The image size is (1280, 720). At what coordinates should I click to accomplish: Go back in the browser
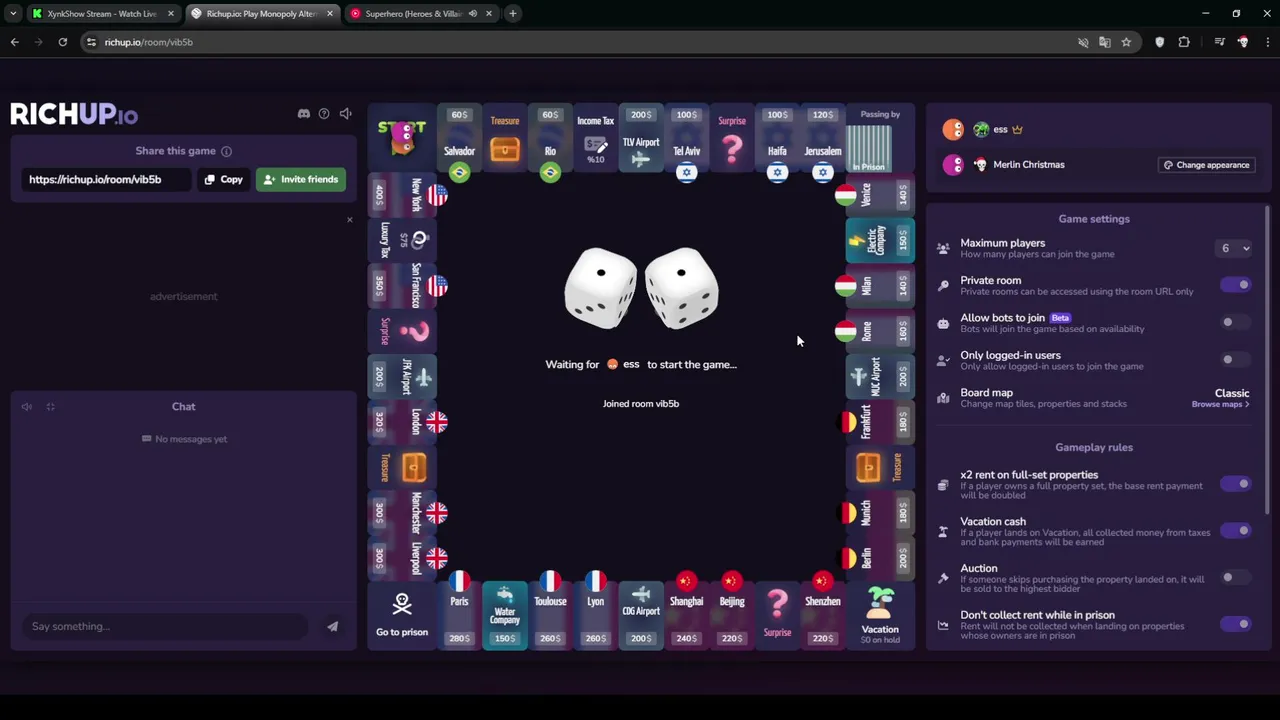click(x=14, y=42)
